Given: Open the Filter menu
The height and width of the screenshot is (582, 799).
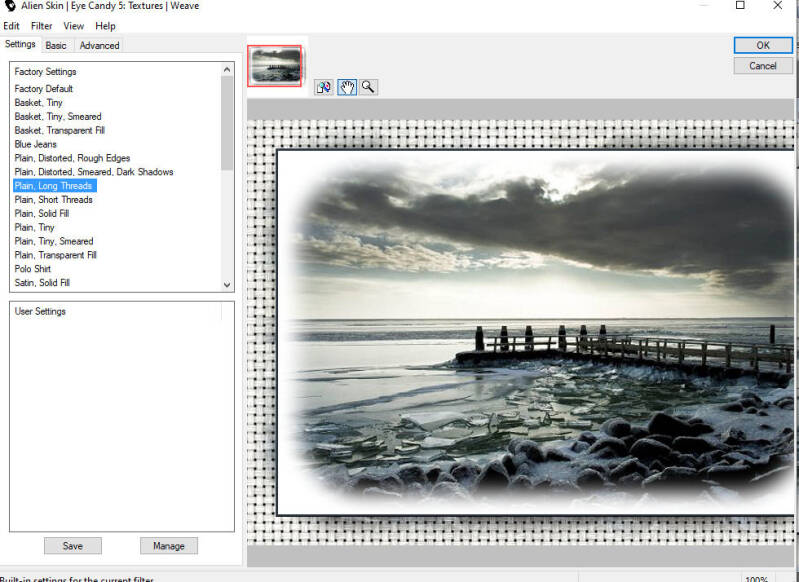Looking at the screenshot, I should click(41, 26).
